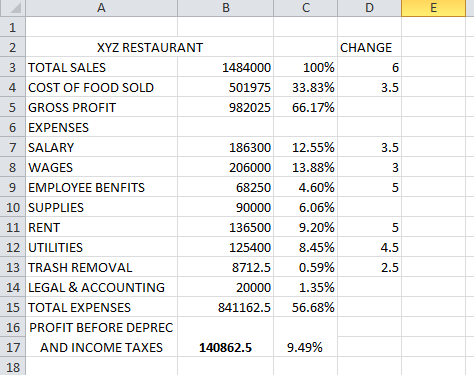The width and height of the screenshot is (474, 375).
Task: Click the 12.55% cell
Action: (306, 147)
